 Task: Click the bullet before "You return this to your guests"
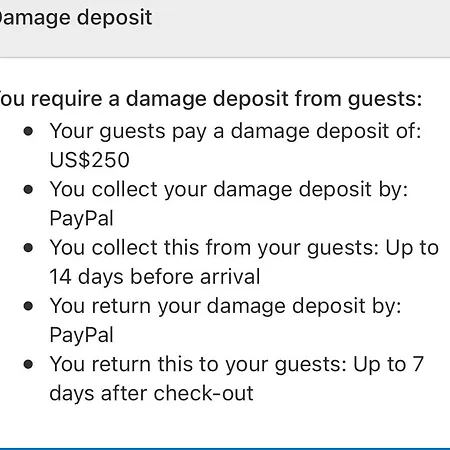click(x=28, y=364)
